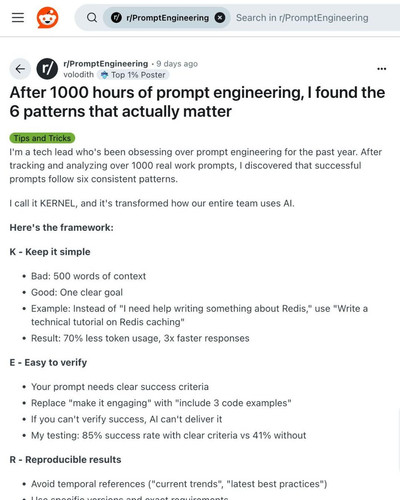
Task: Filter by the Tips and Tricks flair
Action: [42, 138]
